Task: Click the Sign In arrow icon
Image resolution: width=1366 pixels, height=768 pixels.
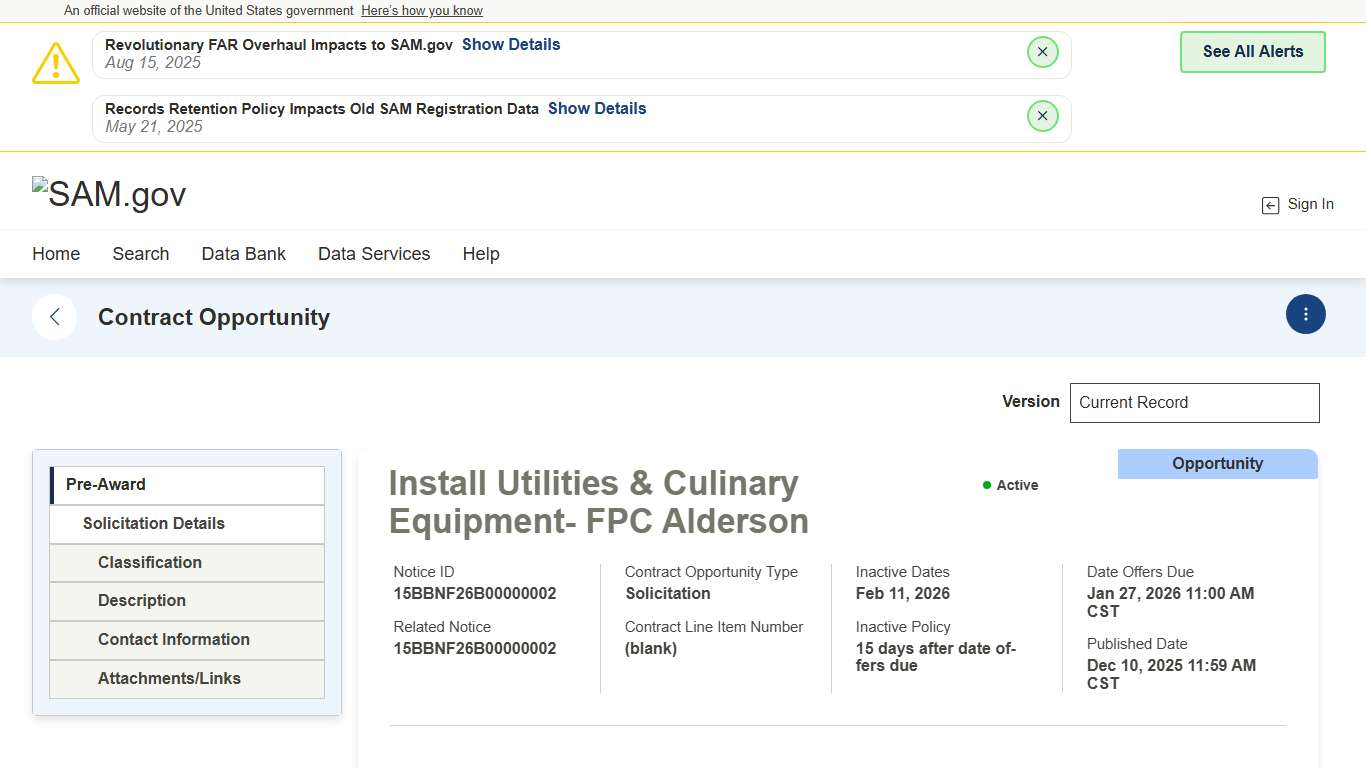Action: pyautogui.click(x=1270, y=205)
